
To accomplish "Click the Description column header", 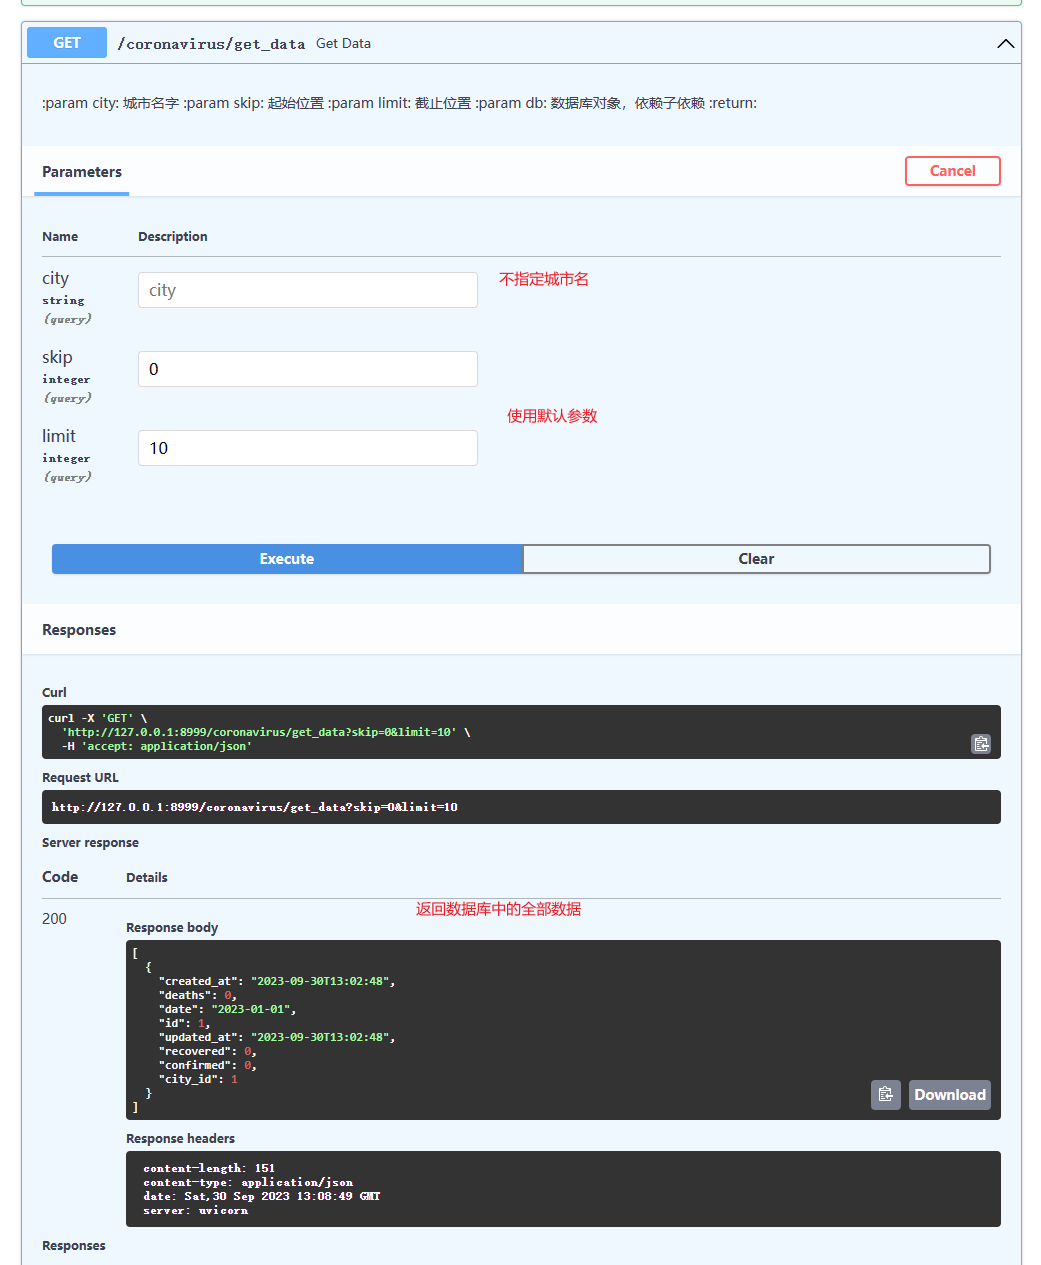I will pyautogui.click(x=173, y=237).
